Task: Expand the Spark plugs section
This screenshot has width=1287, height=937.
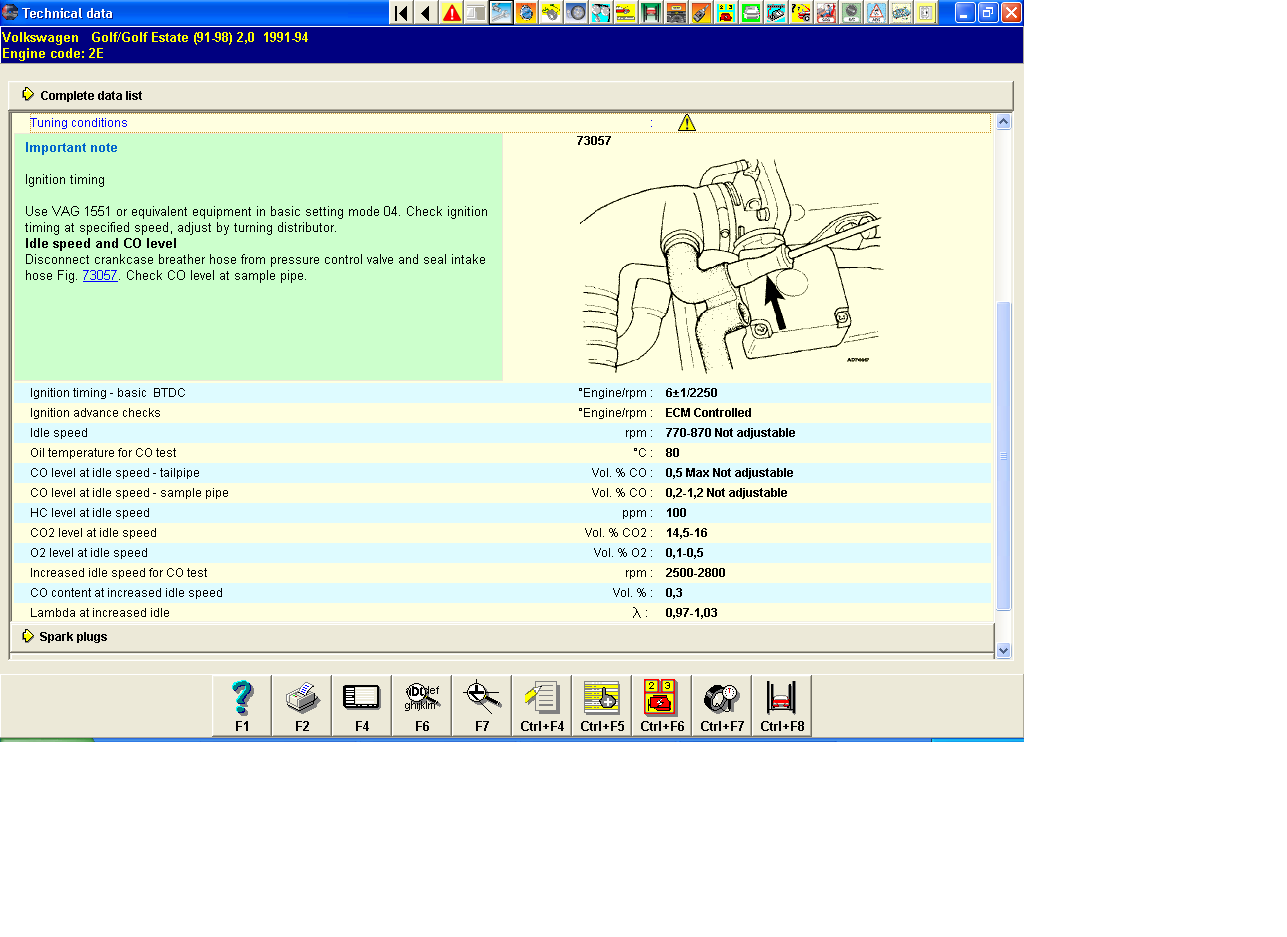Action: (502, 636)
